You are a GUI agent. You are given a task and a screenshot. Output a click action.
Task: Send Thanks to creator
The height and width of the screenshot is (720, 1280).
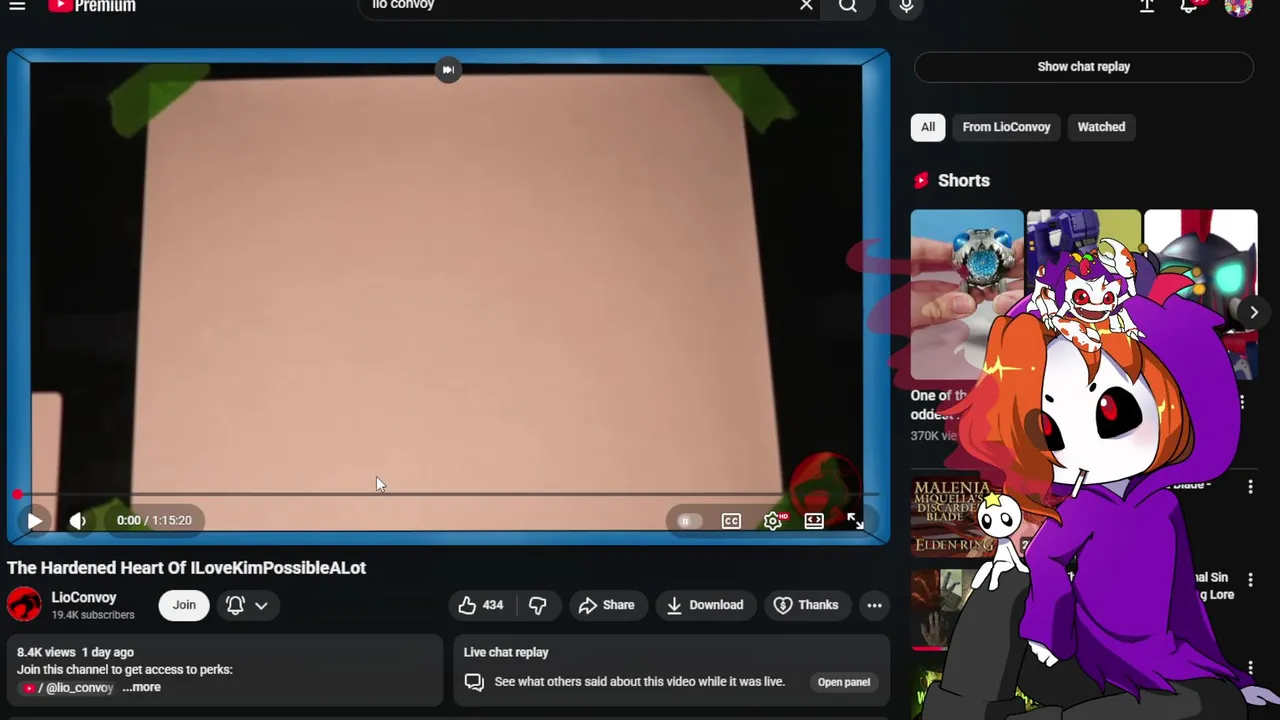click(806, 605)
